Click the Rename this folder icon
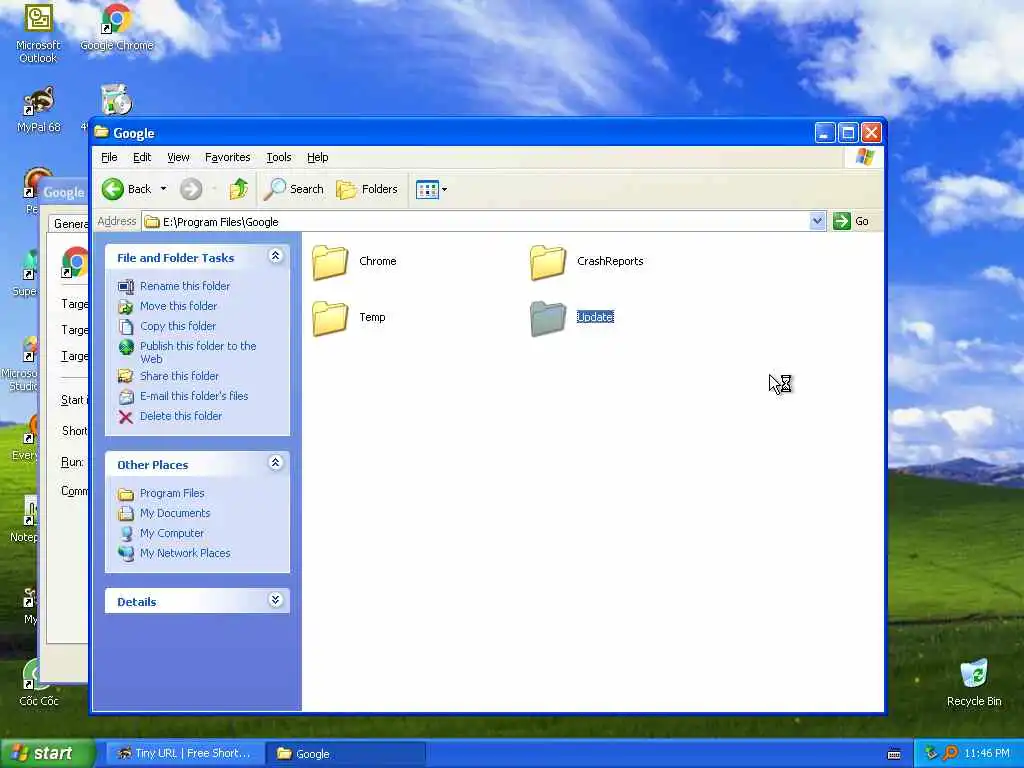 tap(126, 287)
